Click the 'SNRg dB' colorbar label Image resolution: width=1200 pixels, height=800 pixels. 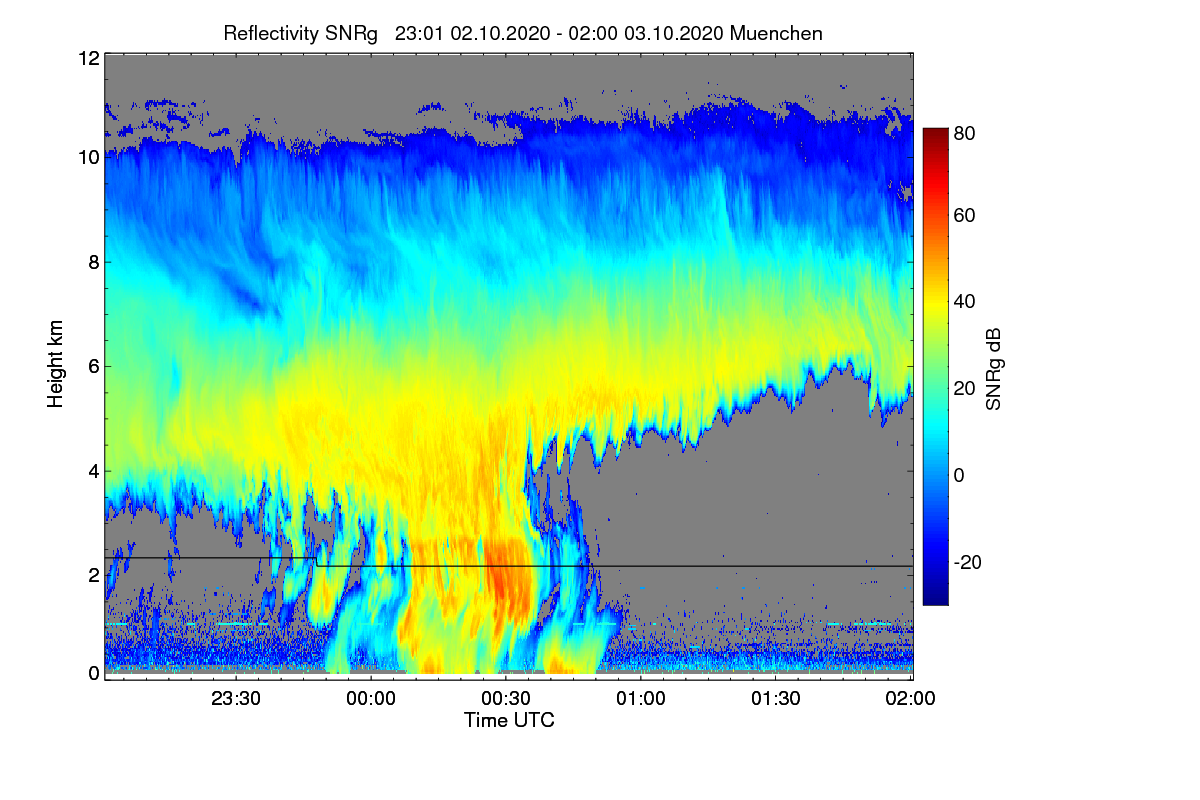tap(993, 367)
